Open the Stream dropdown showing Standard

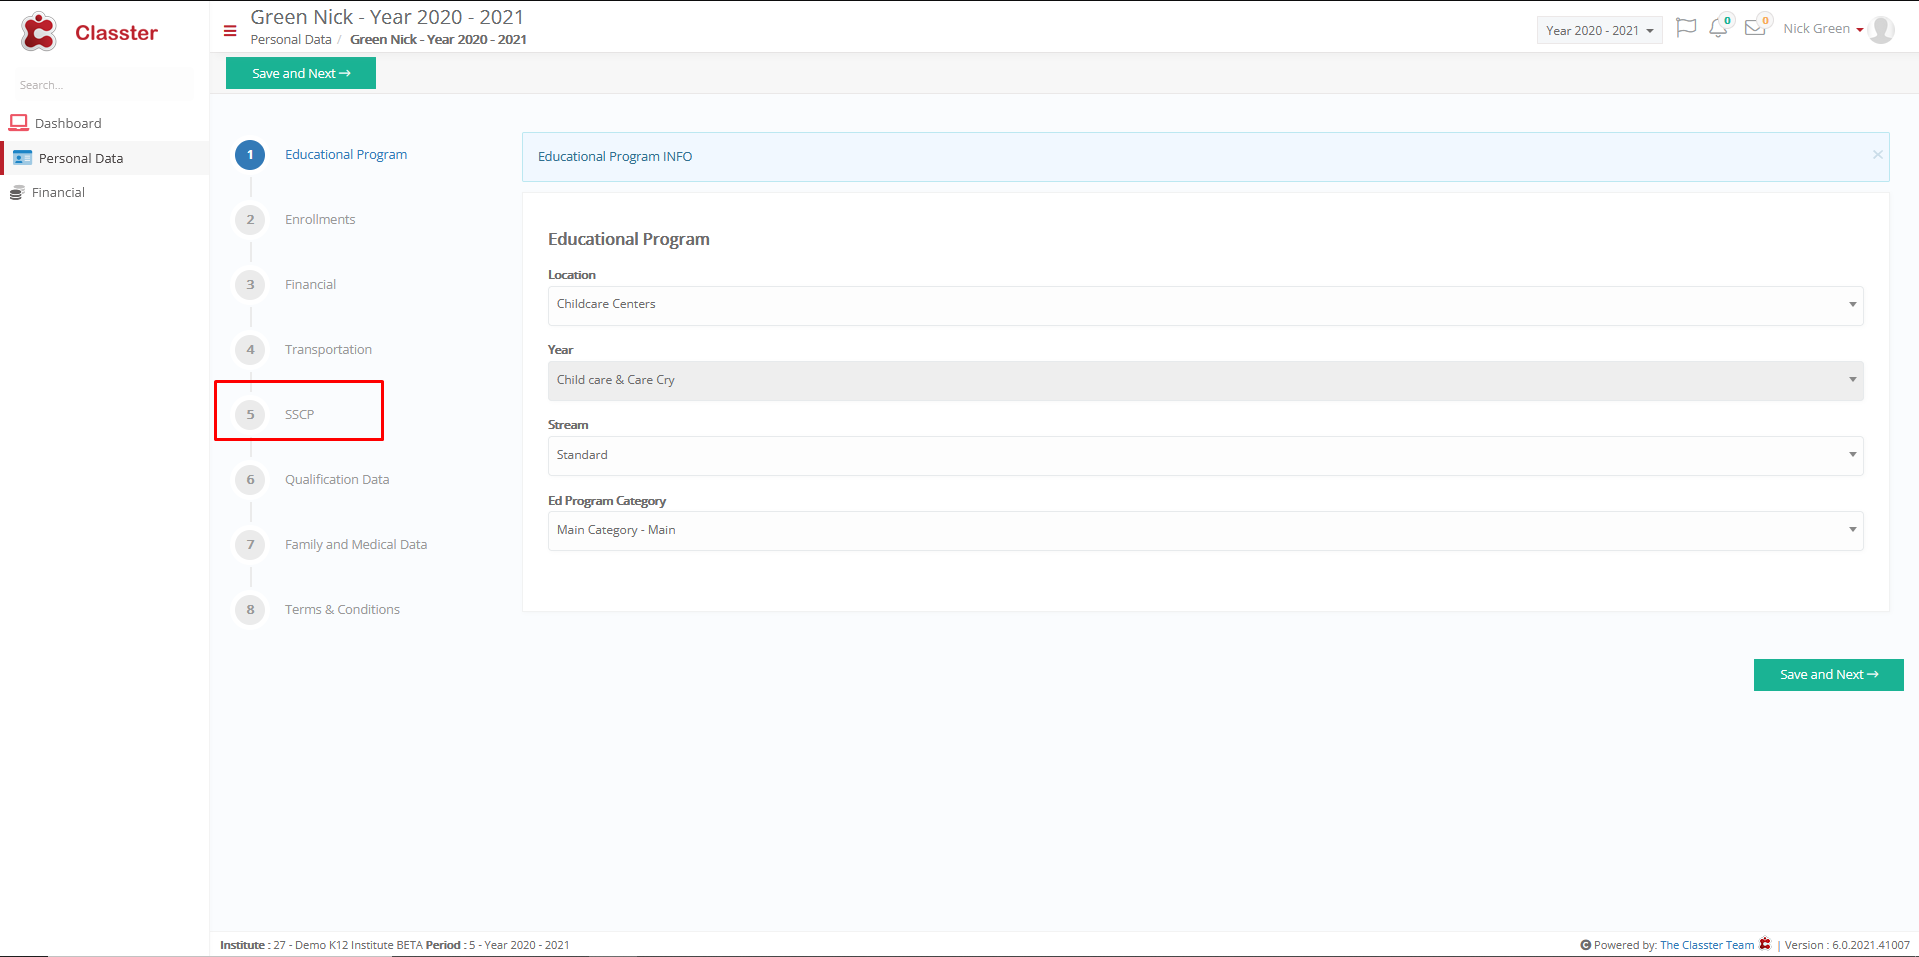[1205, 455]
